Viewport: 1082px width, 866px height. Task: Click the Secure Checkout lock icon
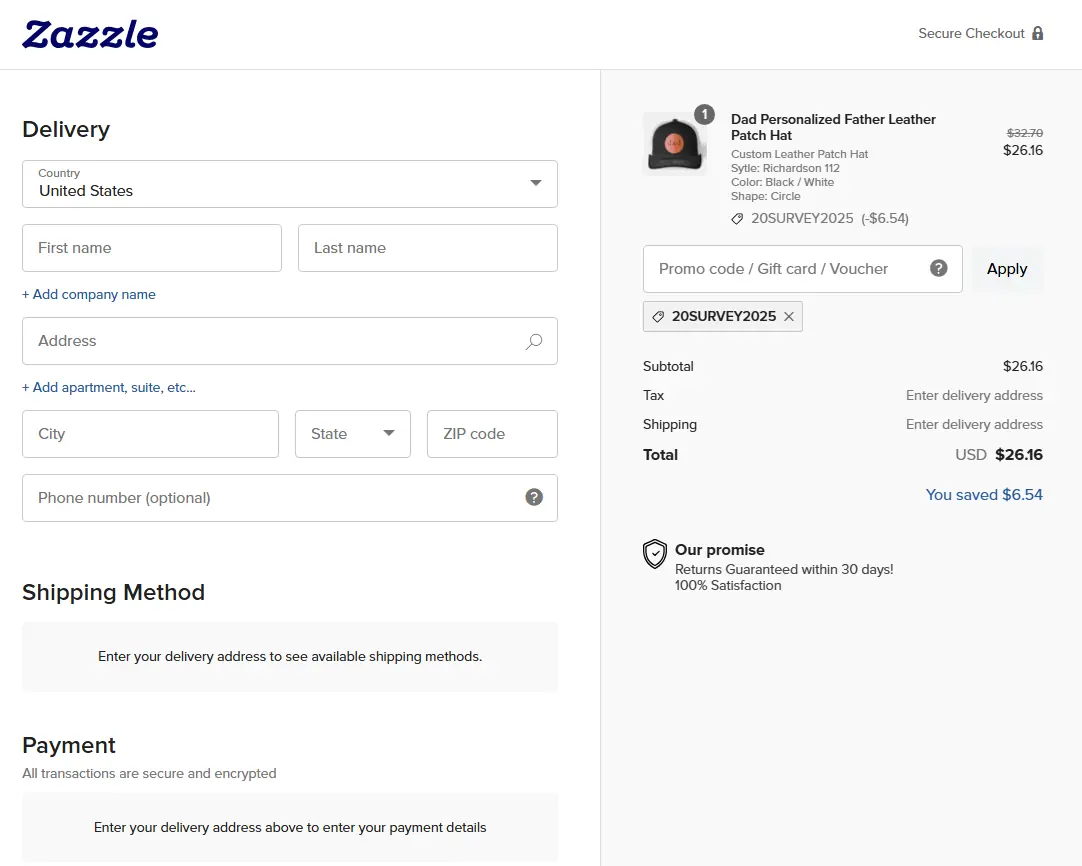click(1037, 33)
